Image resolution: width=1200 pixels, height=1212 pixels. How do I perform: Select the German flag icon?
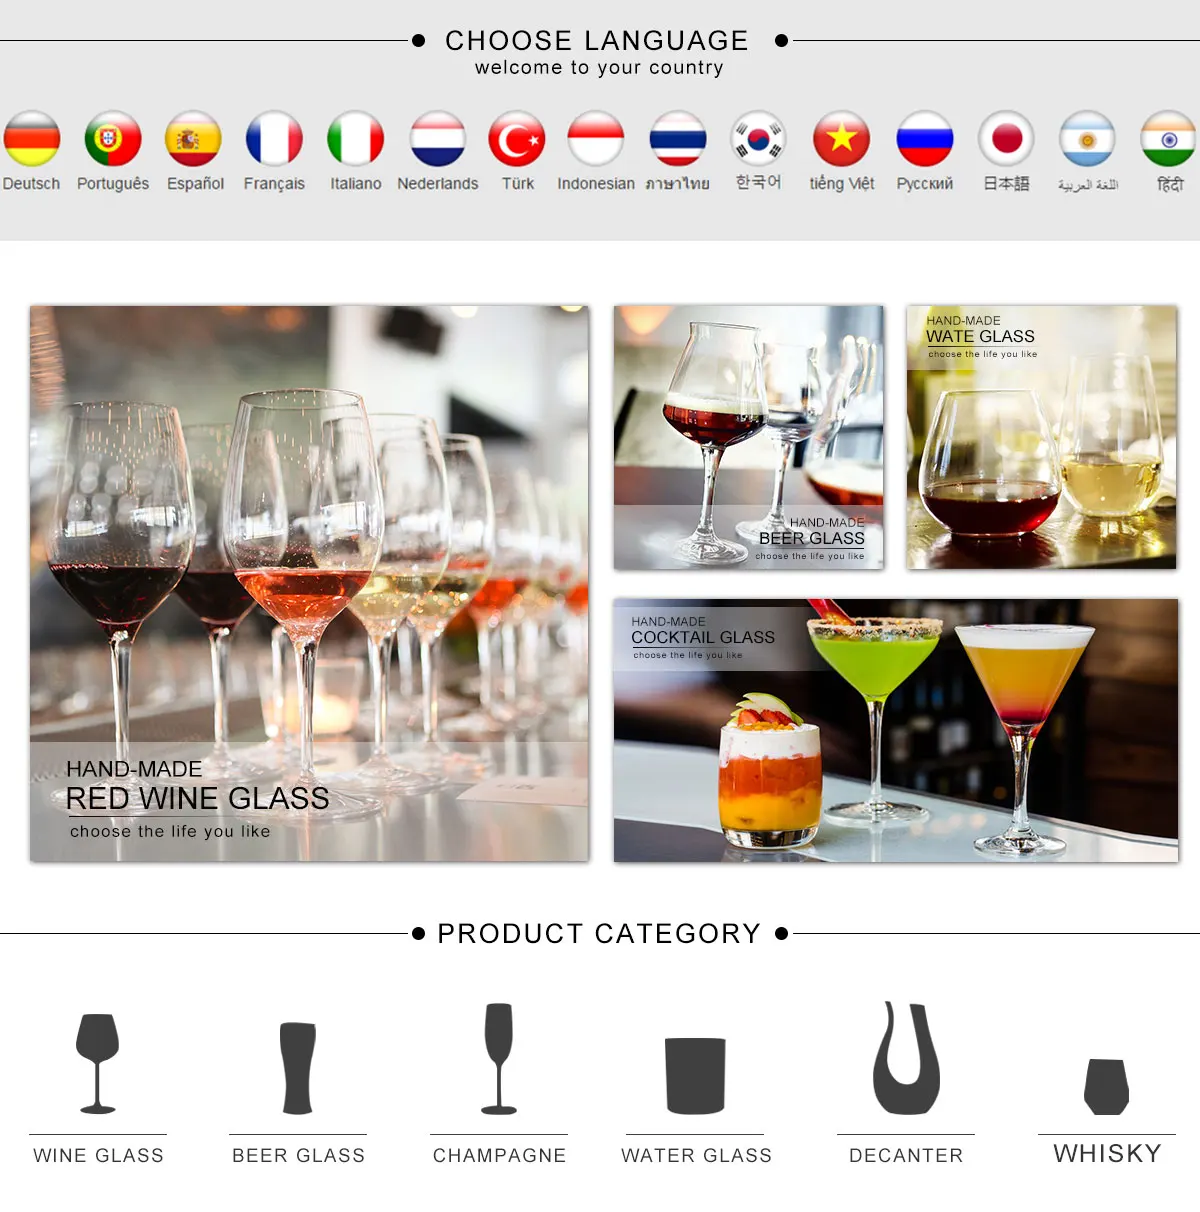point(31,139)
